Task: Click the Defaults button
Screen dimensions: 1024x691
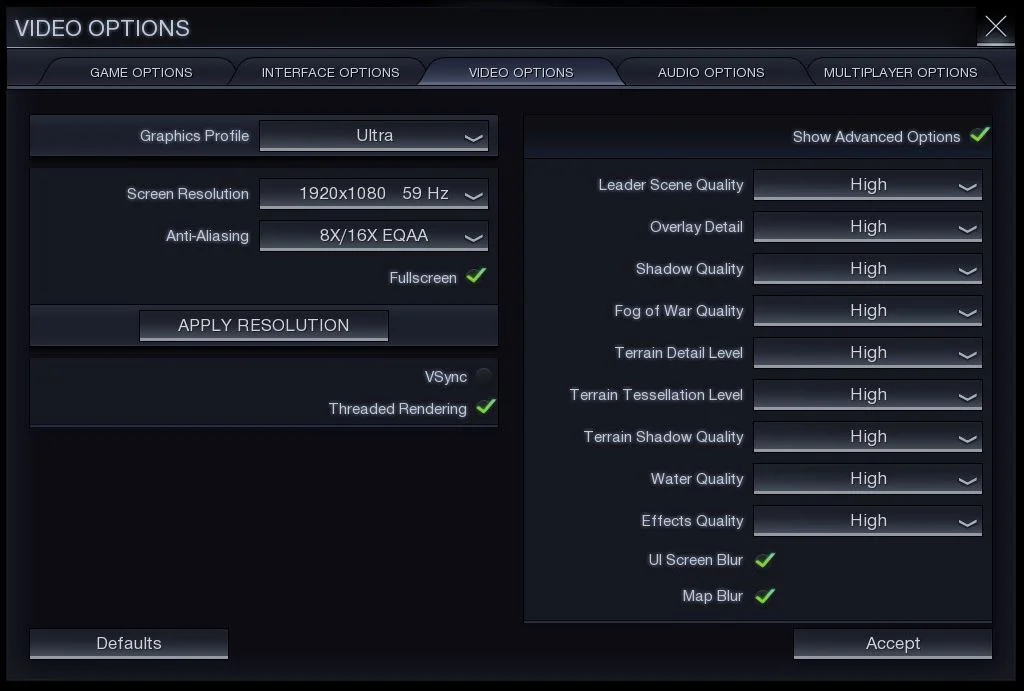Action: (129, 644)
